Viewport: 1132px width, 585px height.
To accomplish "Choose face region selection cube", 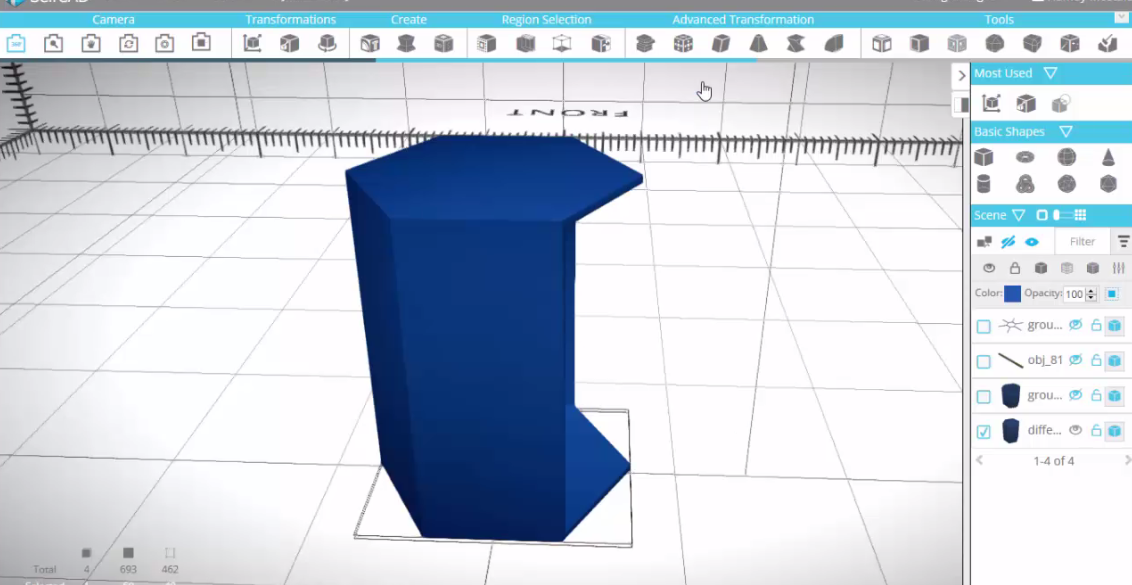I will pyautogui.click(x=487, y=43).
